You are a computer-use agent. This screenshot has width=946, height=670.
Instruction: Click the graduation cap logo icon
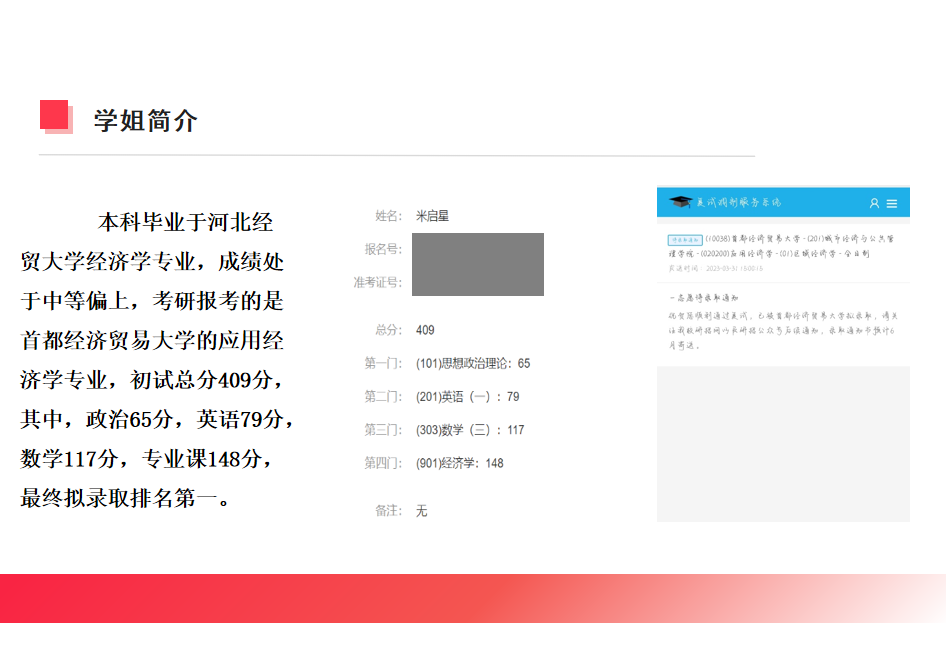click(680, 202)
